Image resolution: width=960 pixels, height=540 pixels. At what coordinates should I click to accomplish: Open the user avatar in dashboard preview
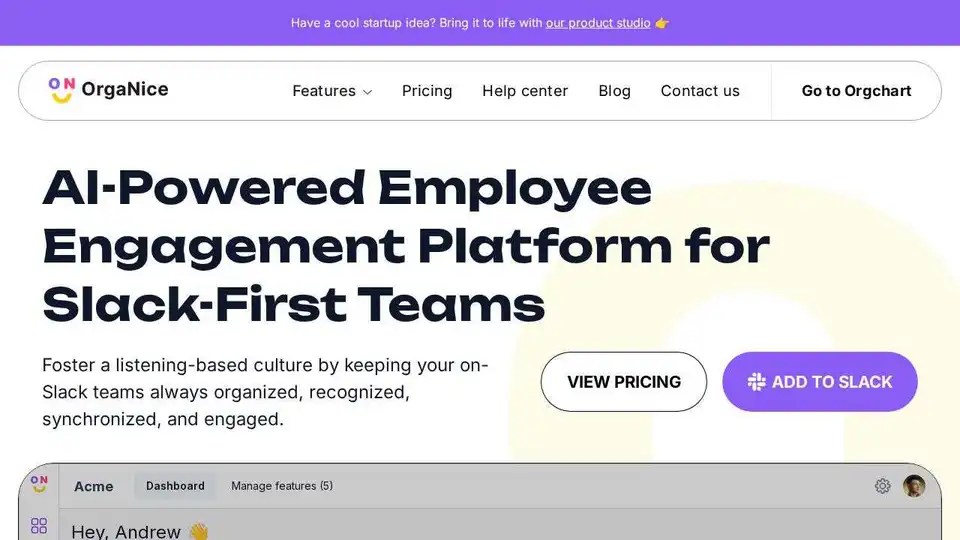tap(913, 486)
